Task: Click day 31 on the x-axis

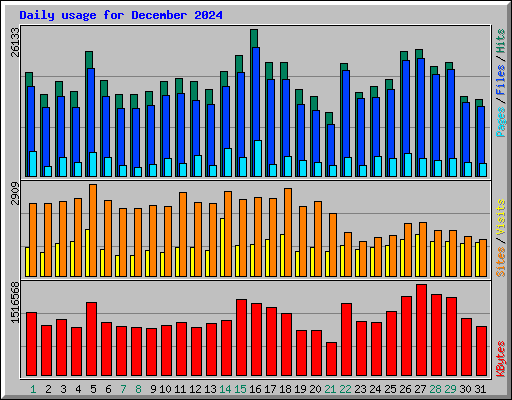Action: (480, 389)
